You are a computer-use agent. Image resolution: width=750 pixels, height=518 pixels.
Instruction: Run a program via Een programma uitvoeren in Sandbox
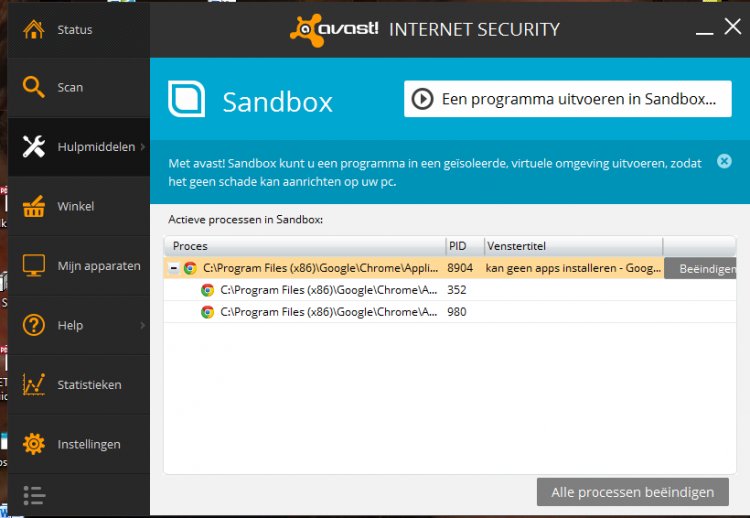tap(567, 99)
